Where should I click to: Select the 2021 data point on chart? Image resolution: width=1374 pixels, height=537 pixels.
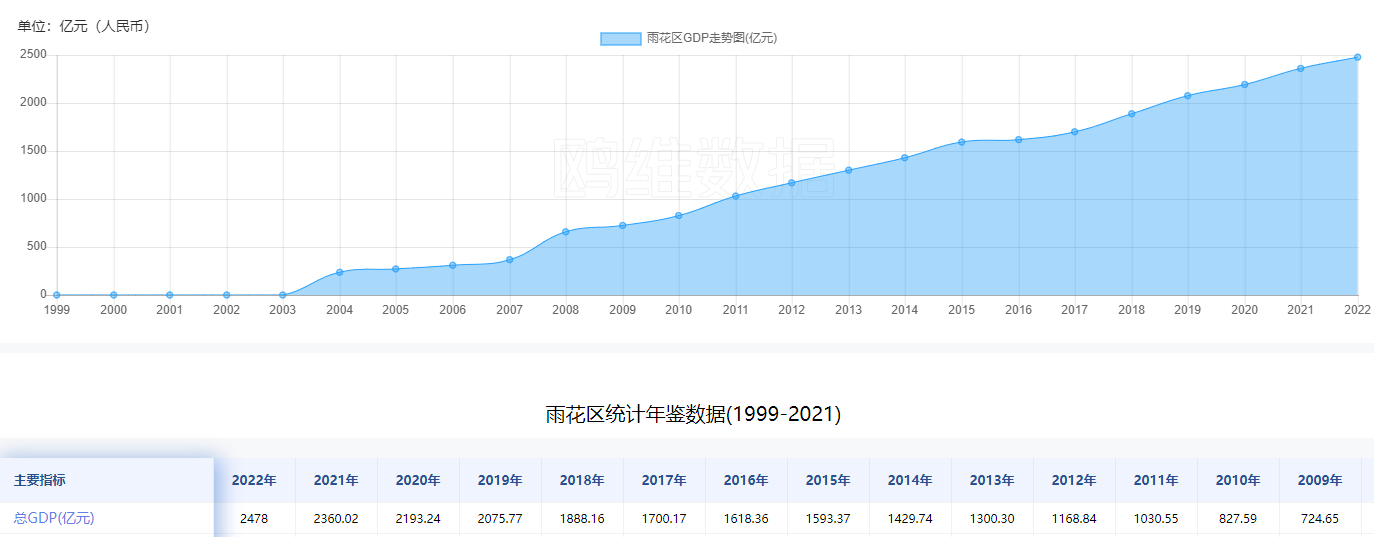tap(1301, 68)
